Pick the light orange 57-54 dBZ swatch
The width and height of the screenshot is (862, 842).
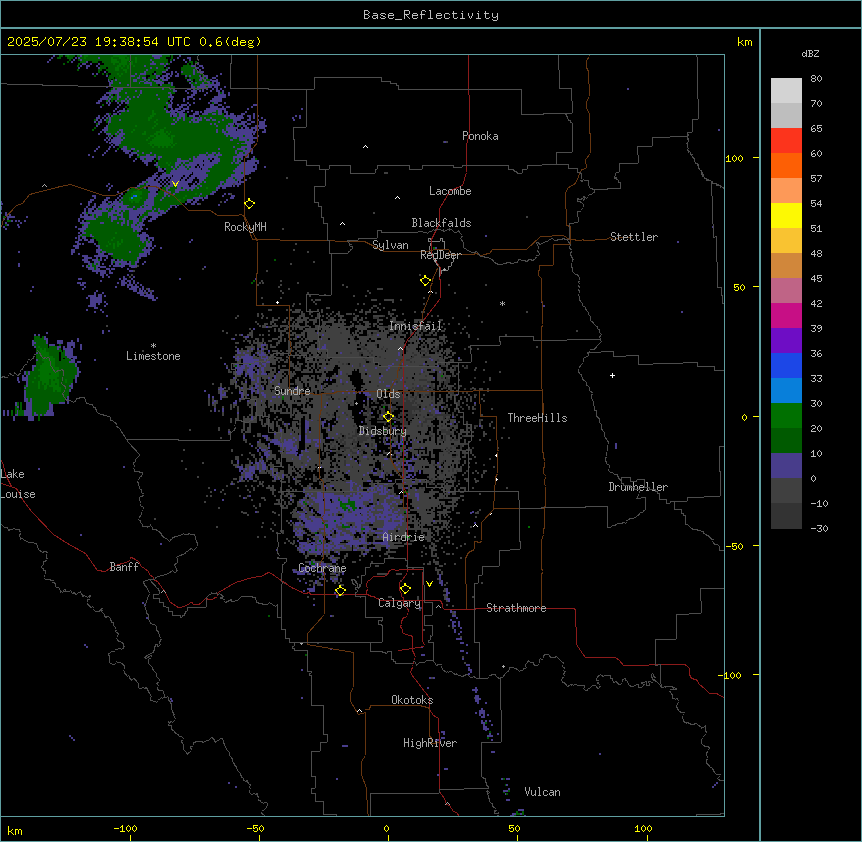pos(786,191)
